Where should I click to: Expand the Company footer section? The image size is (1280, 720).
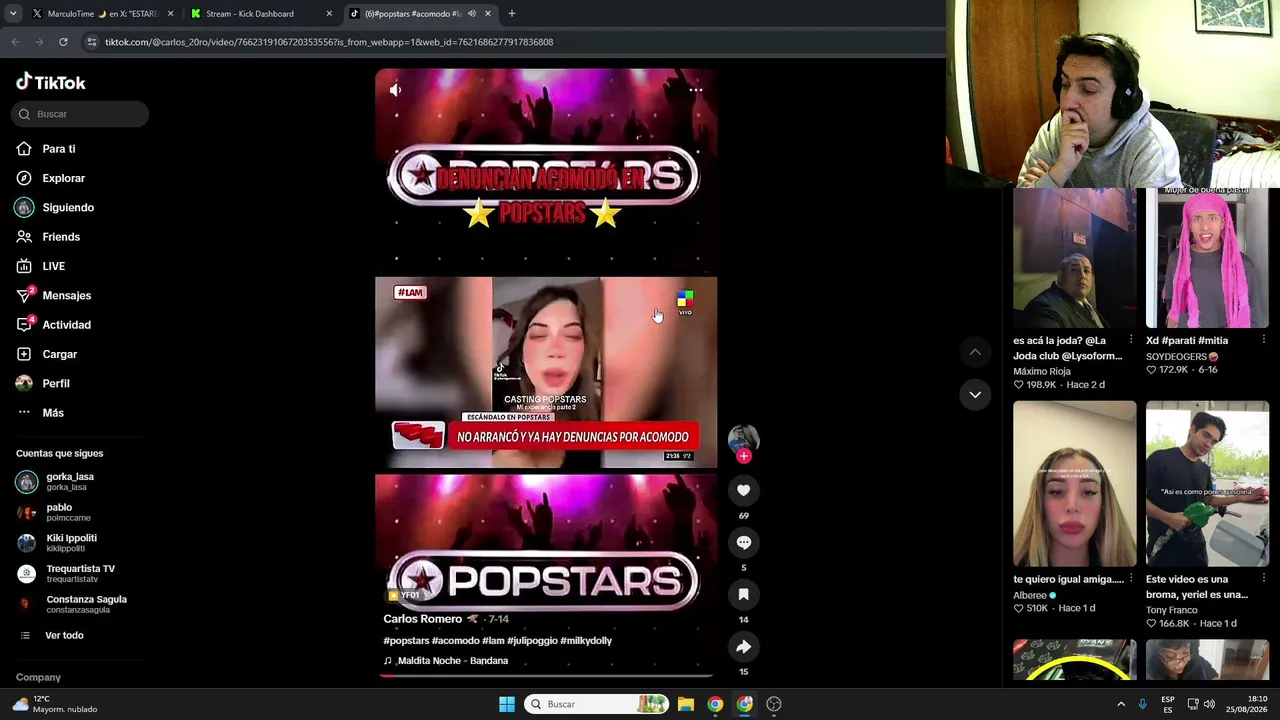coord(38,677)
